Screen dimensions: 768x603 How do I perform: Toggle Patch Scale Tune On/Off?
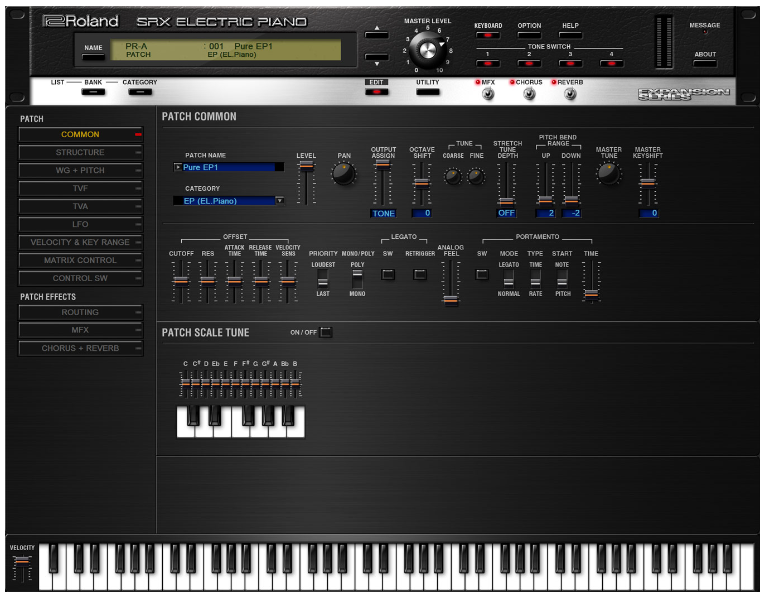326,332
